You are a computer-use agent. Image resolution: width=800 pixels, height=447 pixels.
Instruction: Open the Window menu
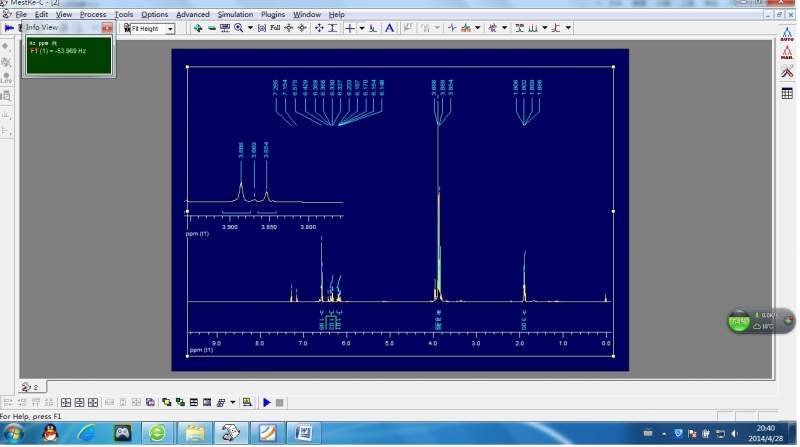(x=307, y=14)
